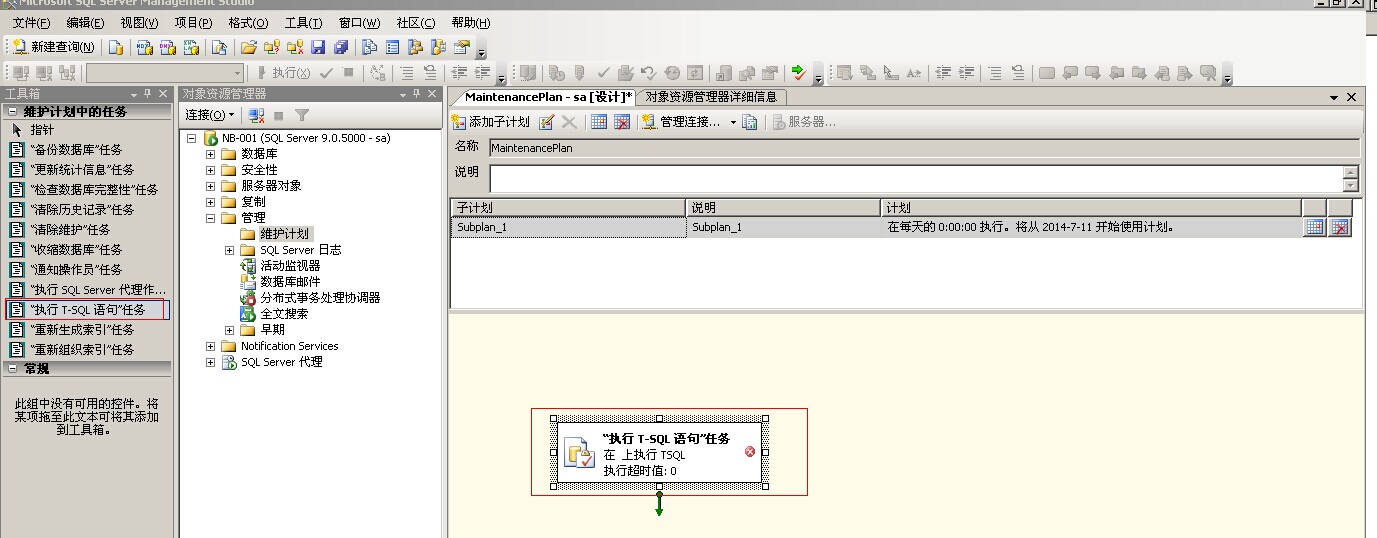Screen dimensions: 1377x538
Task: Start an Analysis Services DMX query
Action: coord(167,47)
